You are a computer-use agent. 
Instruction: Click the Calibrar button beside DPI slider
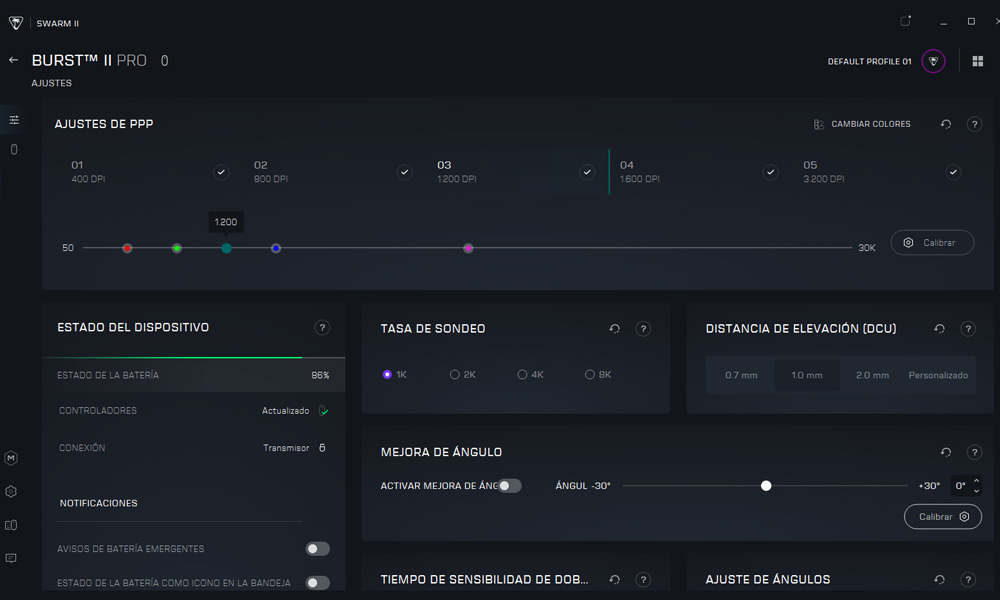click(x=931, y=243)
